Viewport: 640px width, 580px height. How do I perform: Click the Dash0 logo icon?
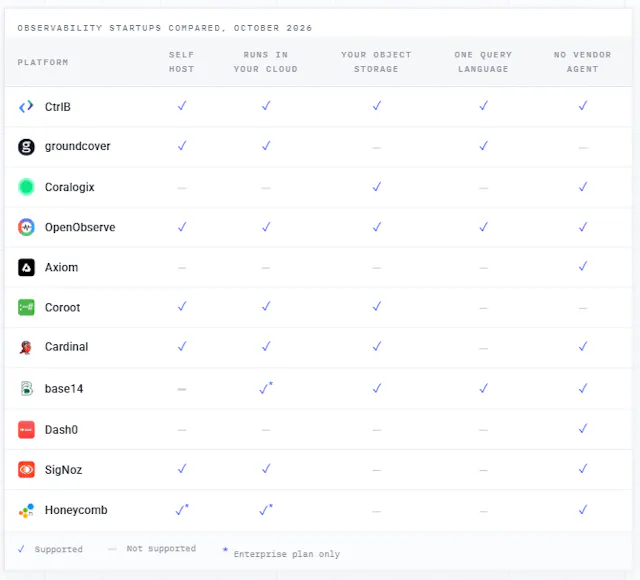(26, 430)
